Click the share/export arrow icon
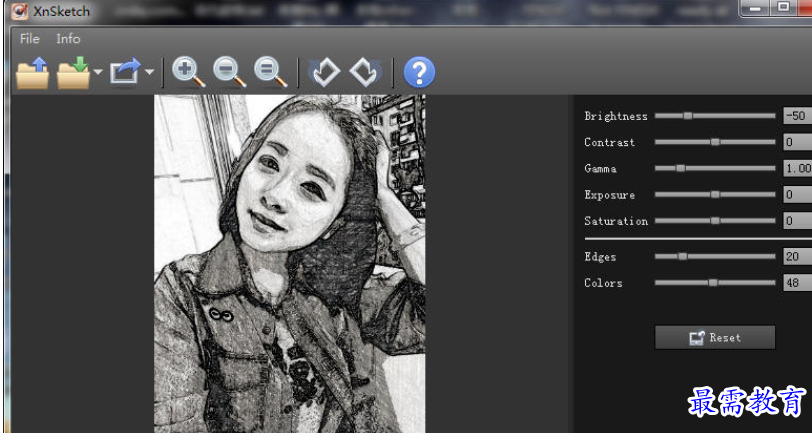 (125, 72)
